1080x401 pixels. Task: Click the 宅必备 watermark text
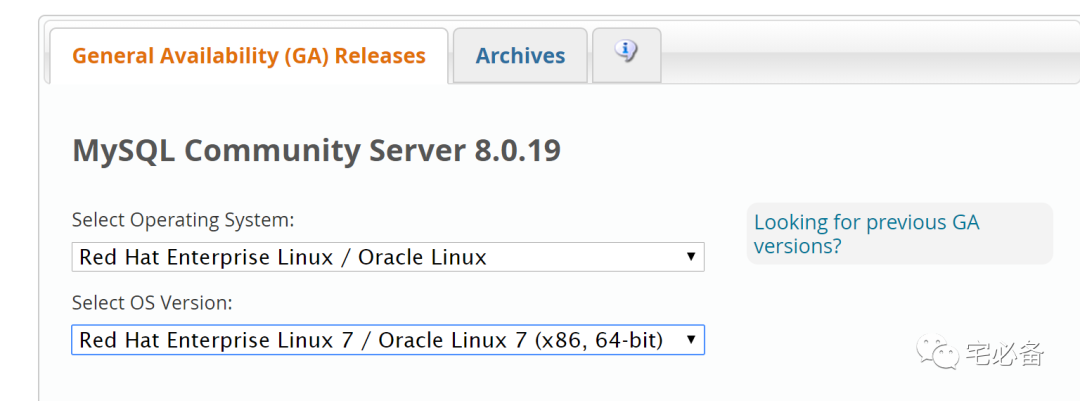(1004, 354)
